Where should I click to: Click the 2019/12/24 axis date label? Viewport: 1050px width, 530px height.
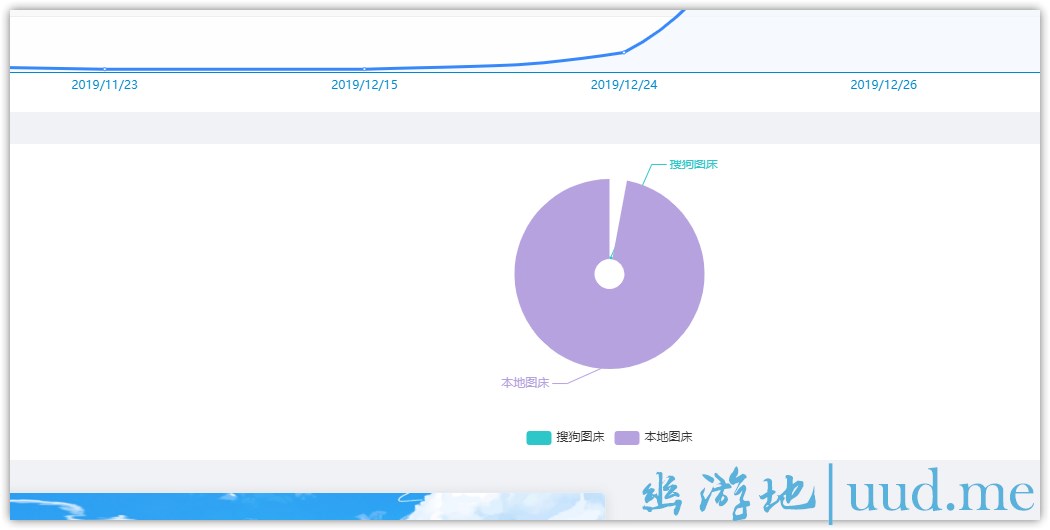click(x=624, y=85)
